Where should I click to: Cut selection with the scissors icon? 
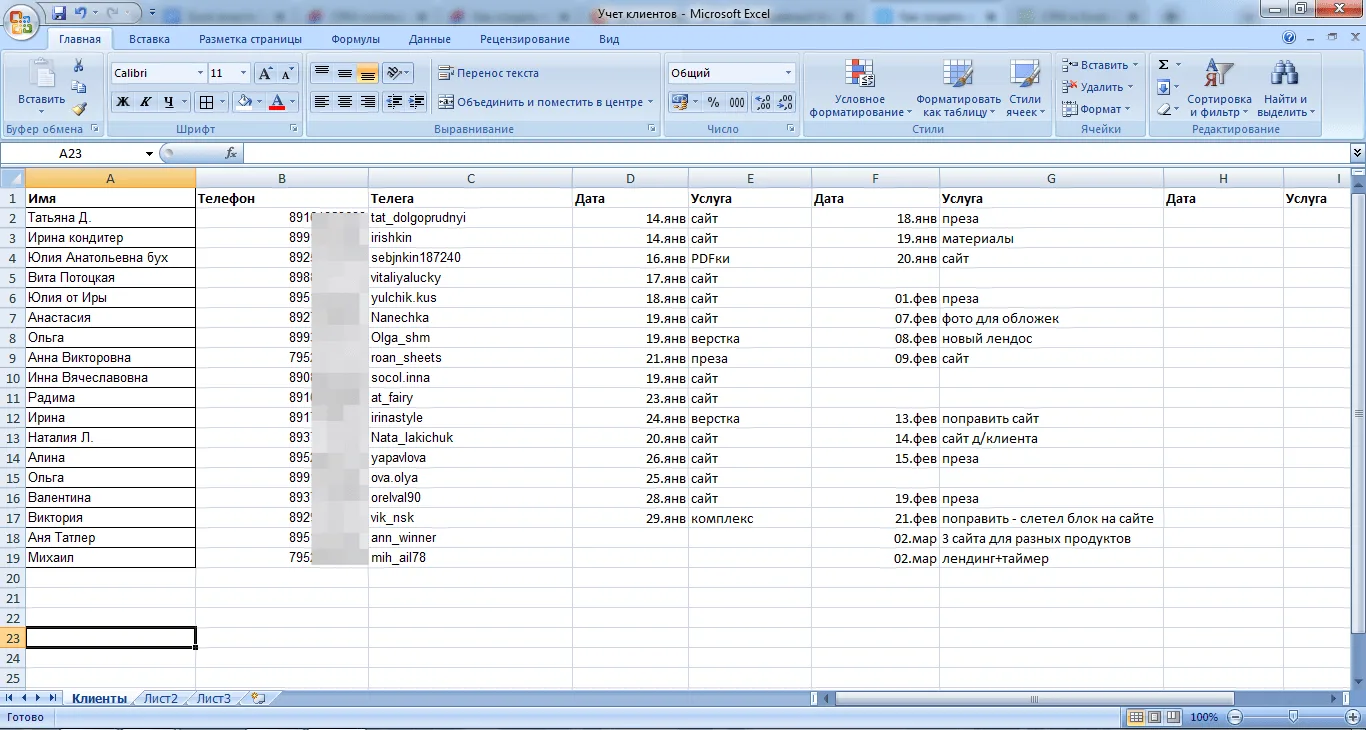79,65
